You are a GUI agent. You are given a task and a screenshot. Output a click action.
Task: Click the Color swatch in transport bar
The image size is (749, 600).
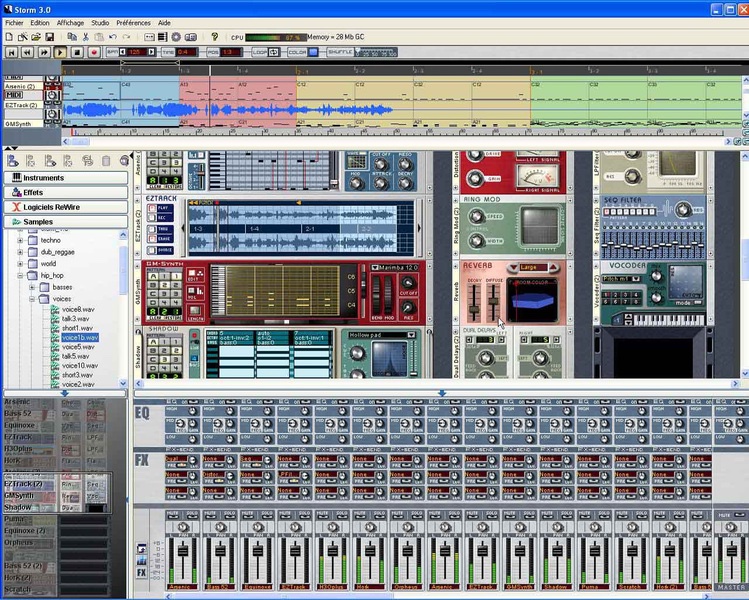(x=313, y=52)
